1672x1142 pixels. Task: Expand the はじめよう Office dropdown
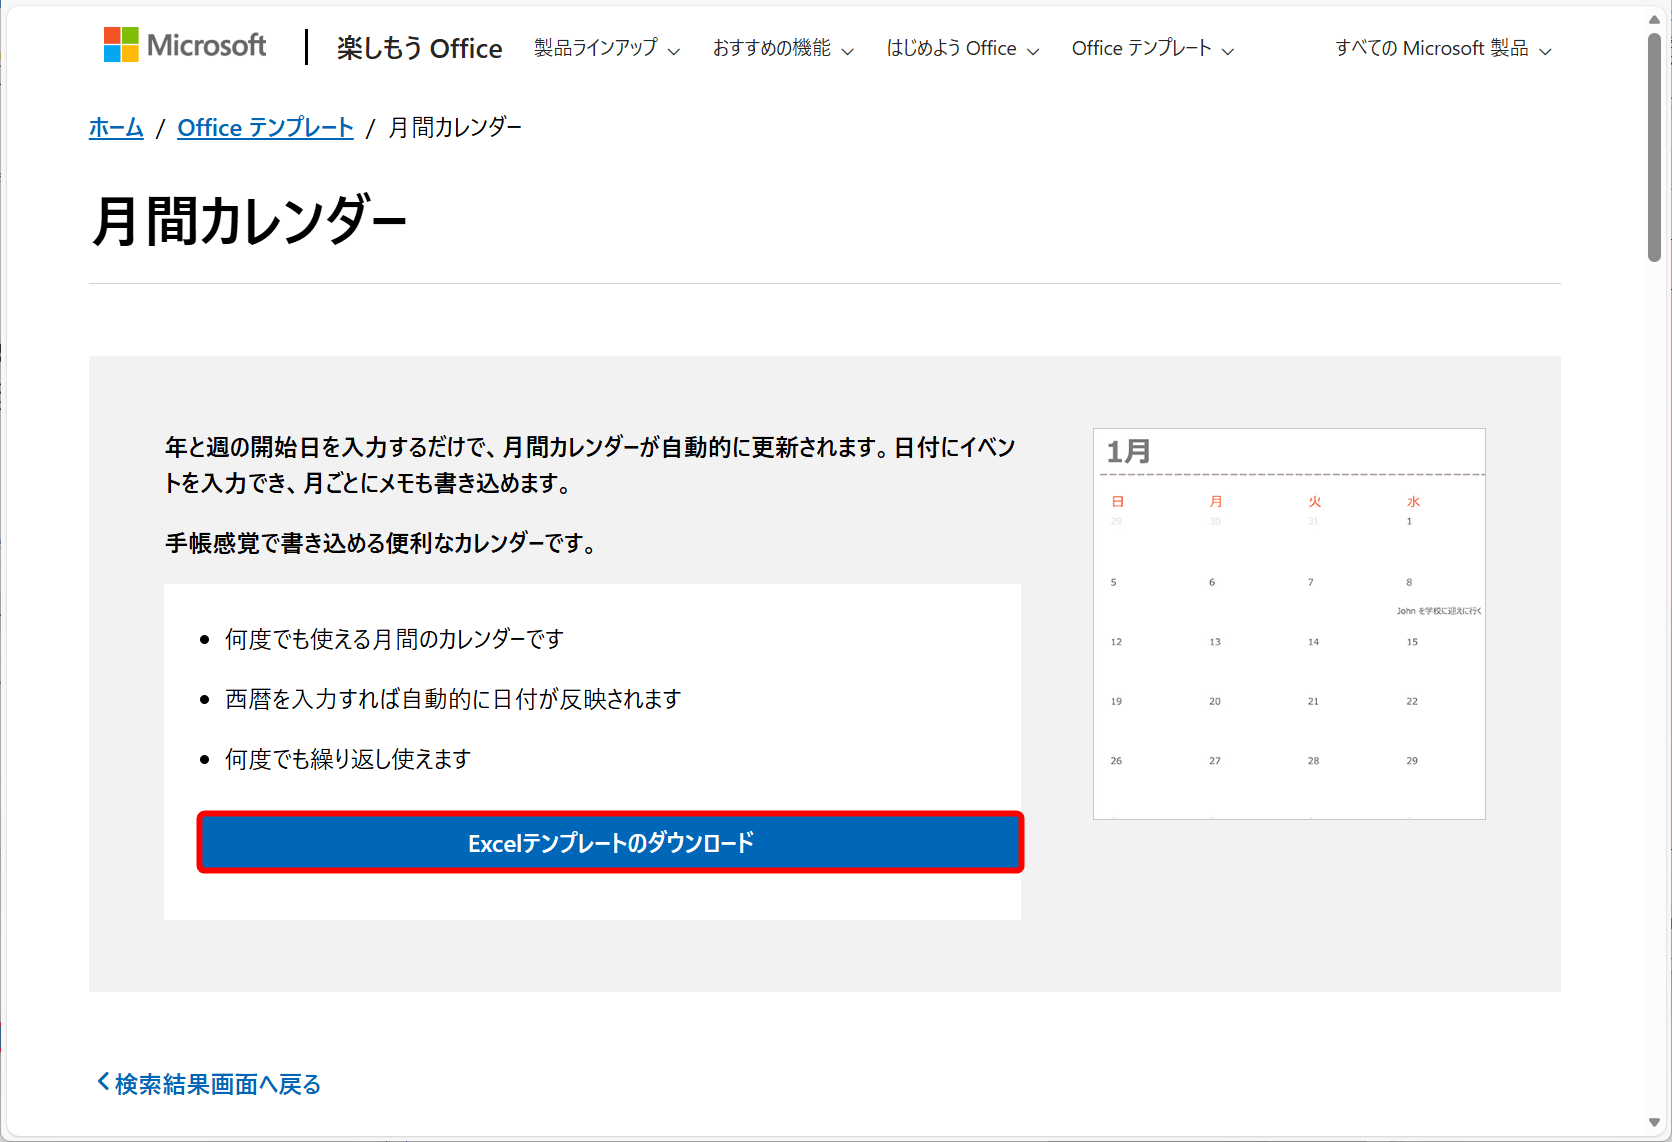pyautogui.click(x=953, y=48)
